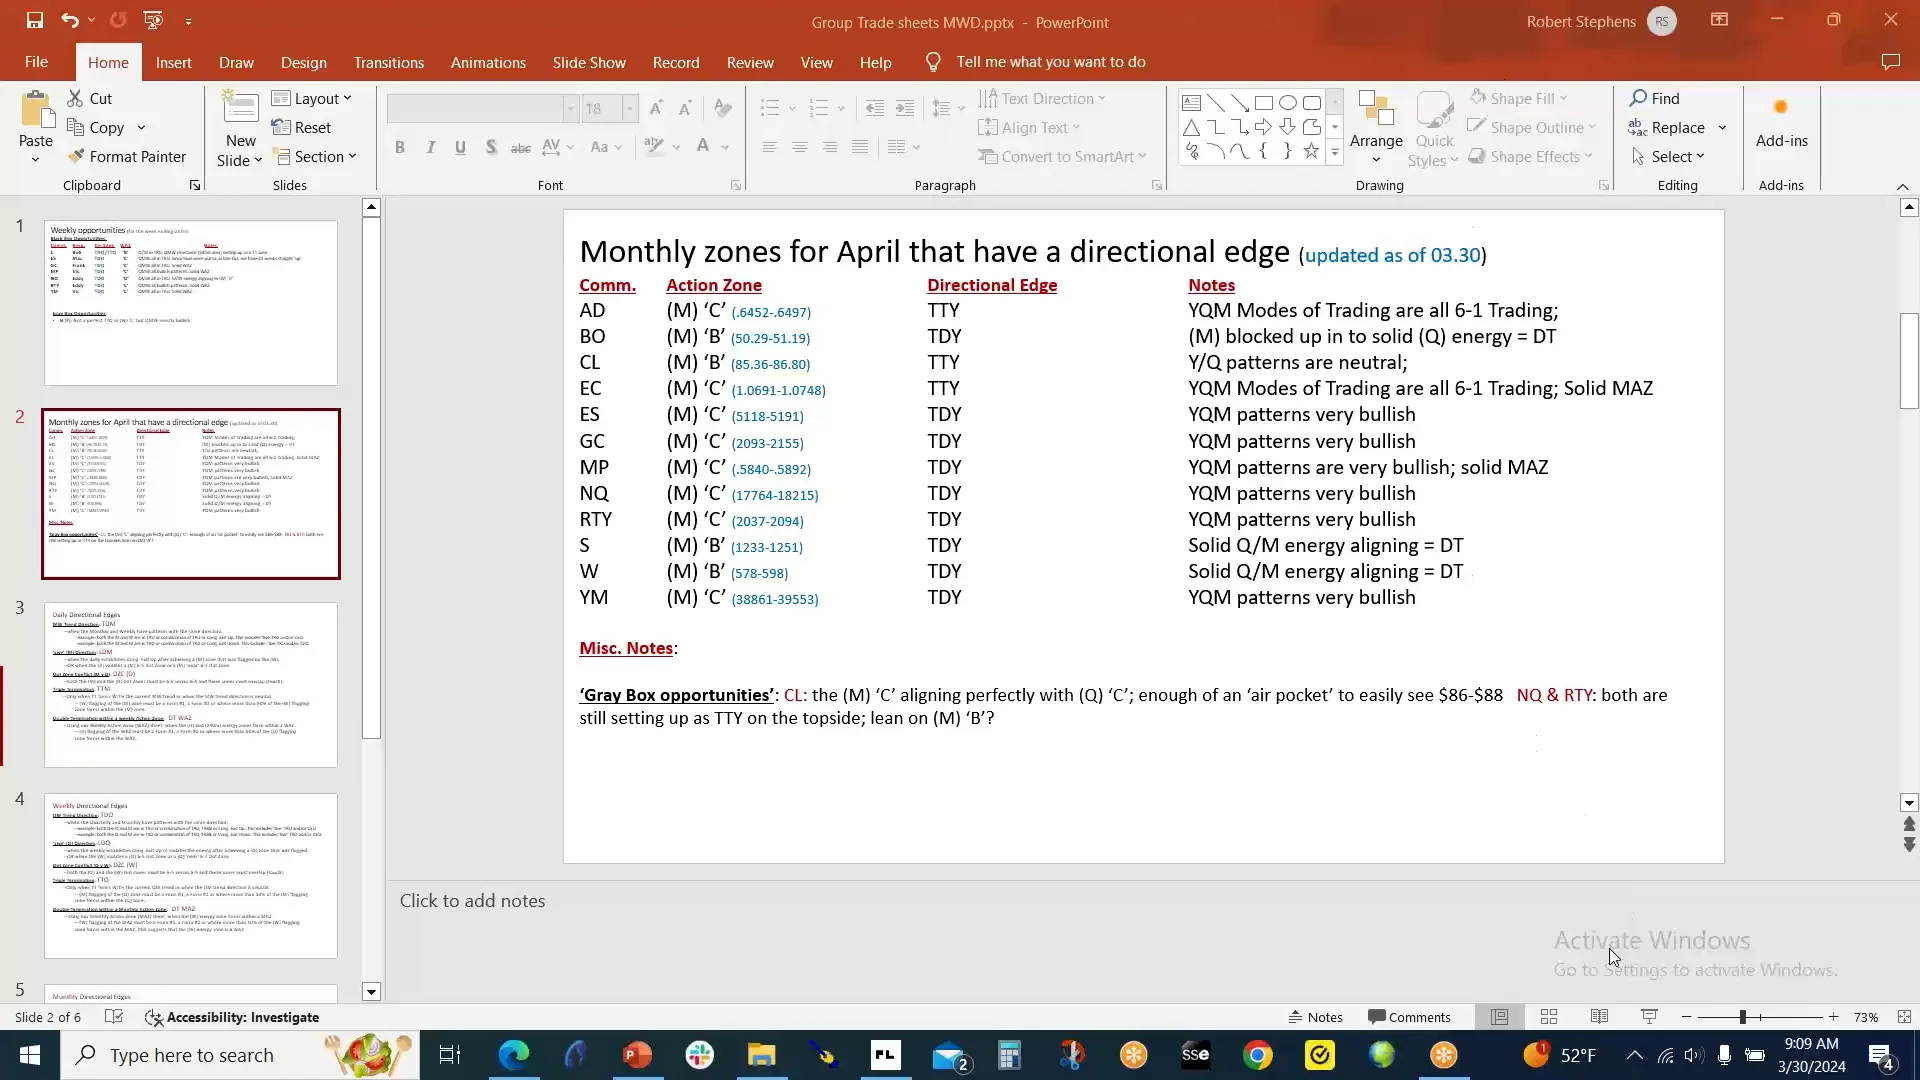Click zoom in plus button

tap(1833, 1017)
